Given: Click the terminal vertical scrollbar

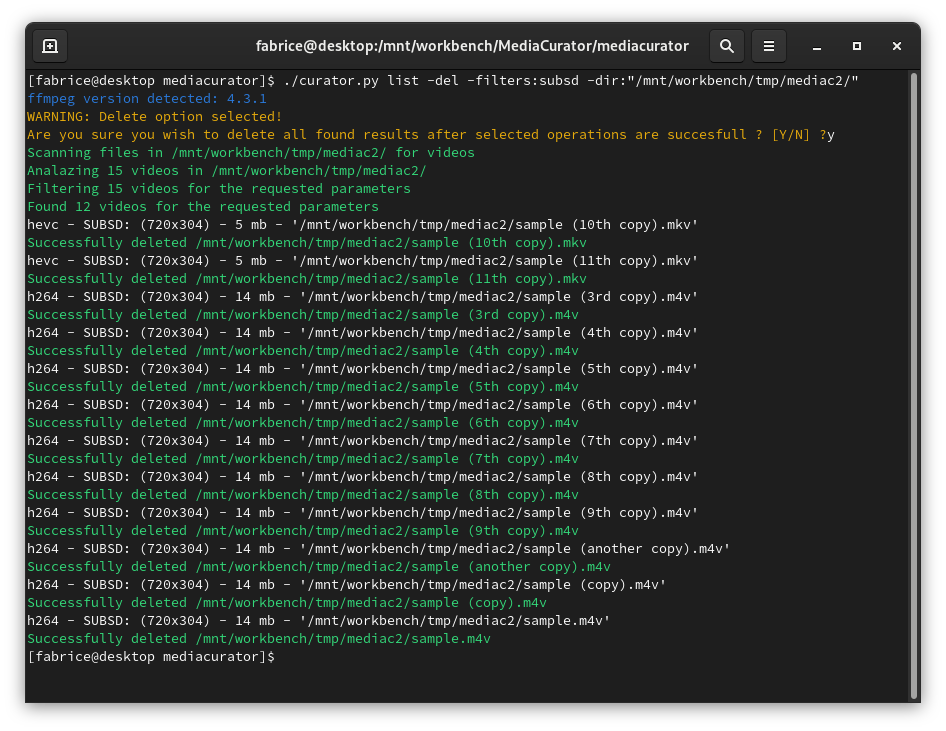Looking at the screenshot, I should 913,385.
